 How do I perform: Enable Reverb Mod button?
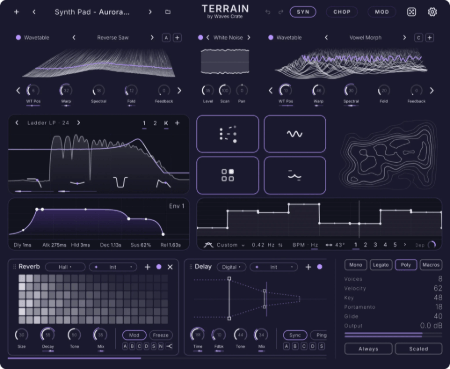(x=134, y=335)
